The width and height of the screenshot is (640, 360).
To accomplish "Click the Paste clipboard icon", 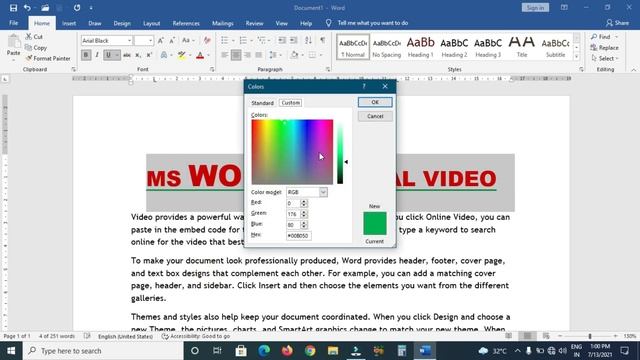I will click(13, 42).
